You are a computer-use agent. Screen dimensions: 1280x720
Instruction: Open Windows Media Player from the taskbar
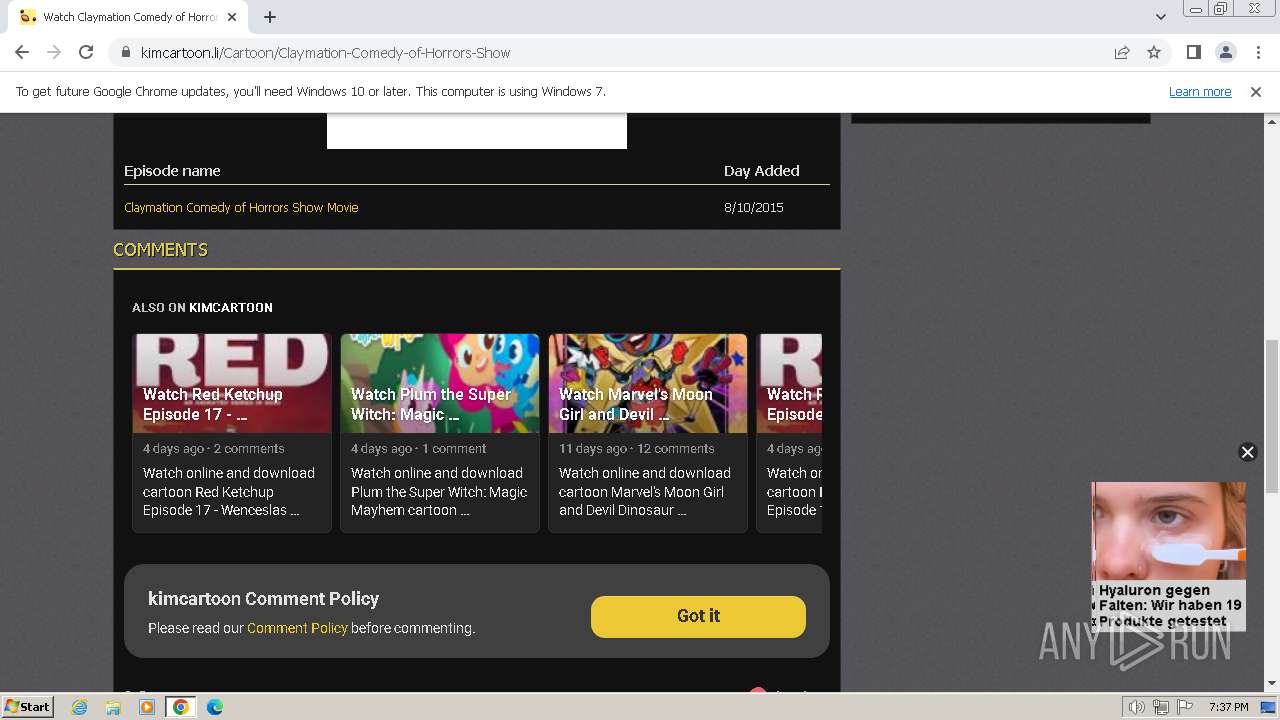coord(147,707)
